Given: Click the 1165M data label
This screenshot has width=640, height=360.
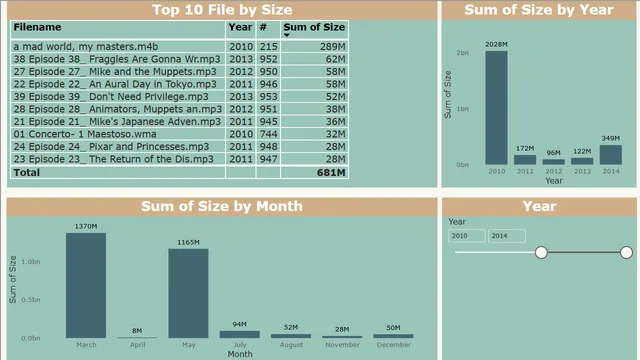Looking at the screenshot, I should (x=188, y=242).
